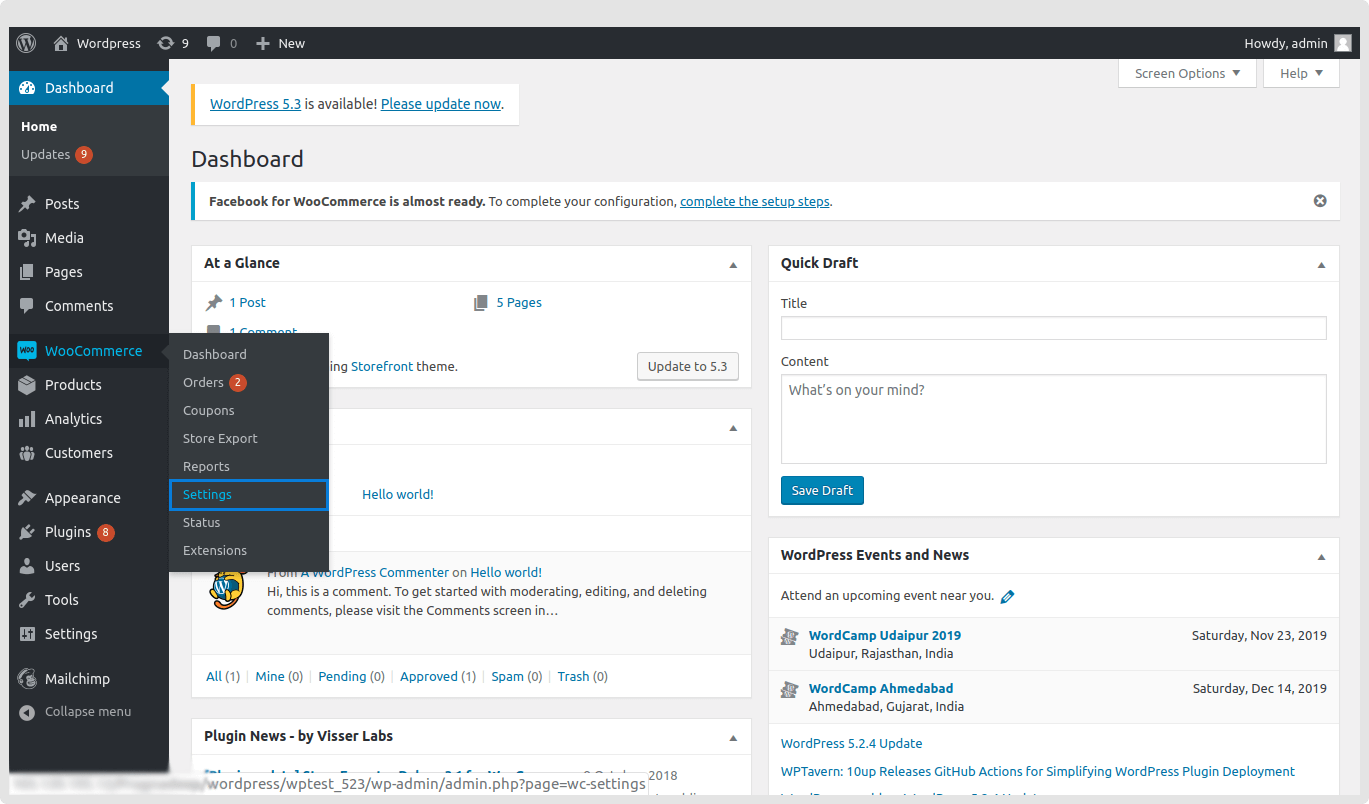The height and width of the screenshot is (804, 1369).
Task: Click the Update to 5.3 button
Action: tap(688, 366)
